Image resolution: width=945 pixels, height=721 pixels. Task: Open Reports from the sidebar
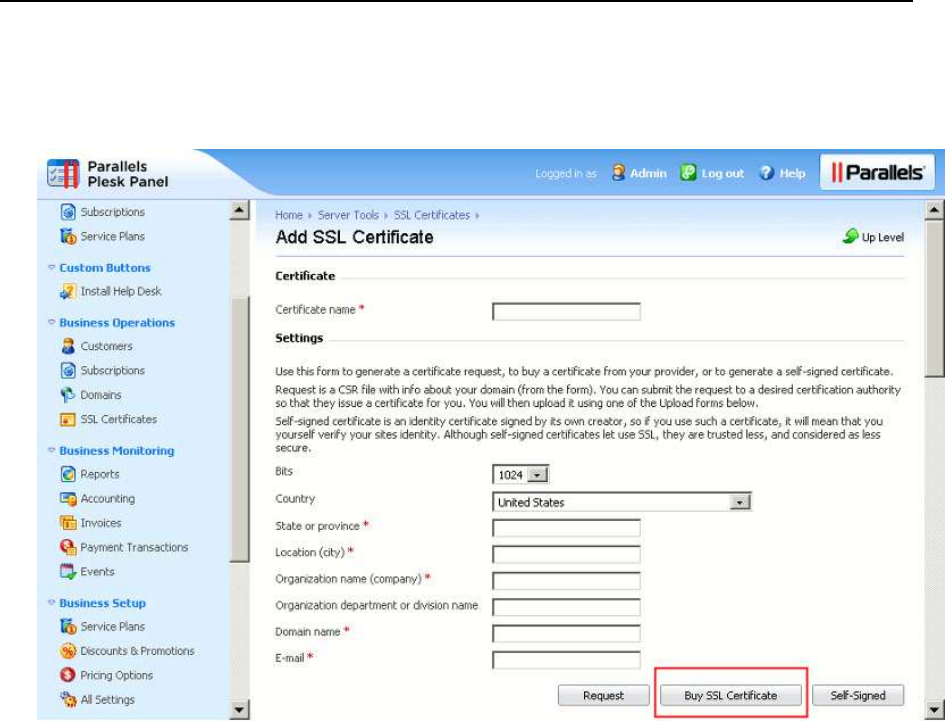(x=99, y=474)
